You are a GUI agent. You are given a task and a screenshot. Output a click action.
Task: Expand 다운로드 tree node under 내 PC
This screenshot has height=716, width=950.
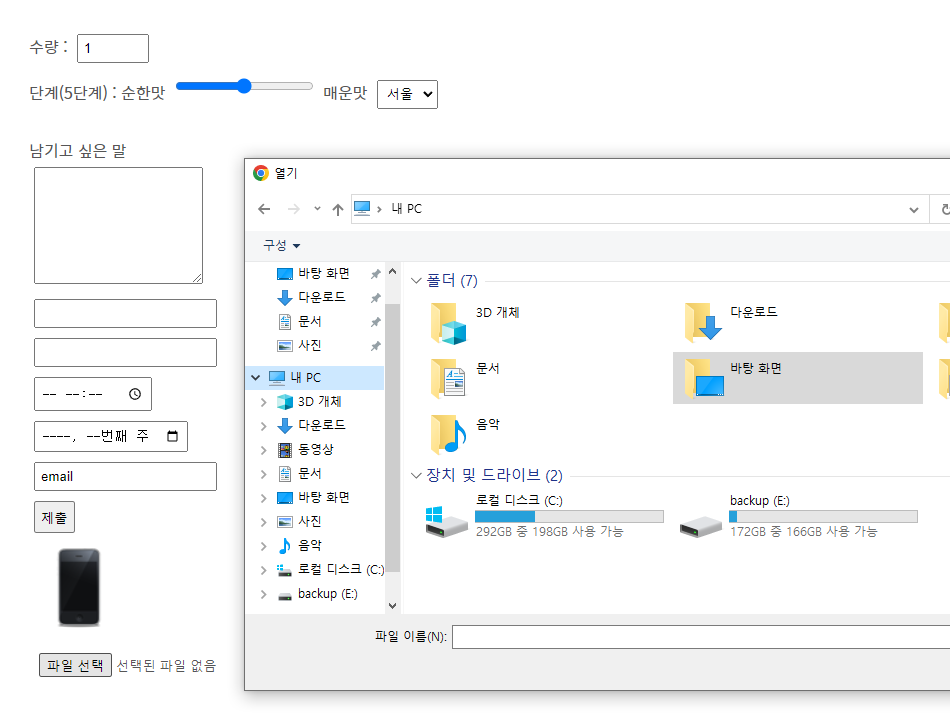264,426
